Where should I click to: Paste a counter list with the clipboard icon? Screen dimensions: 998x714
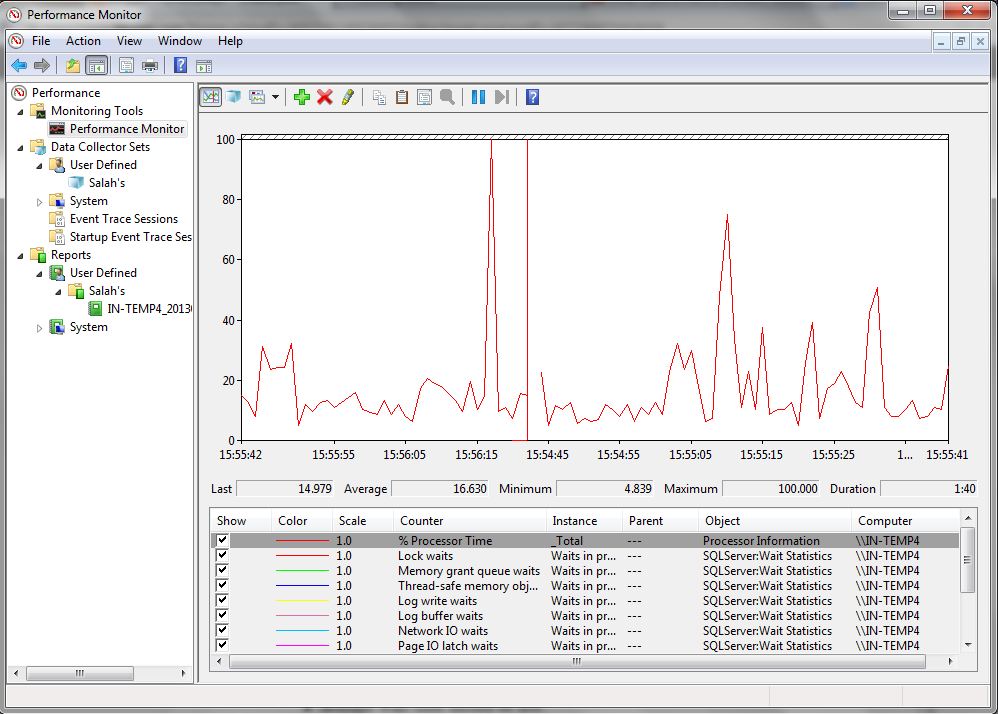pos(402,96)
